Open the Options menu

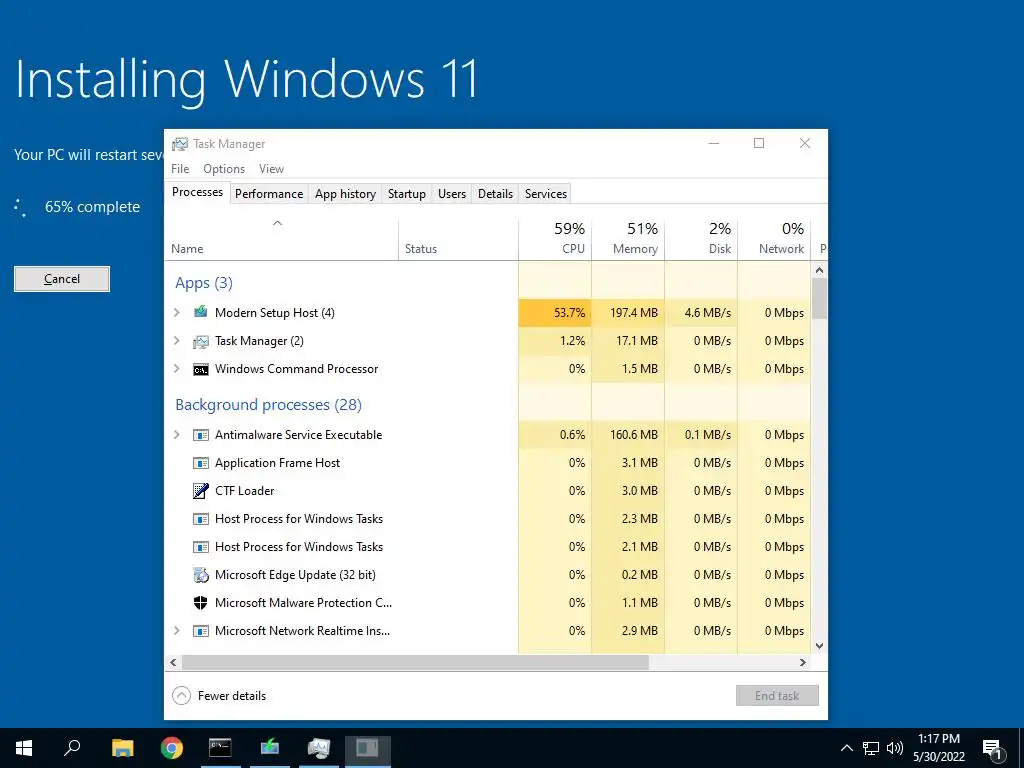[224, 168]
